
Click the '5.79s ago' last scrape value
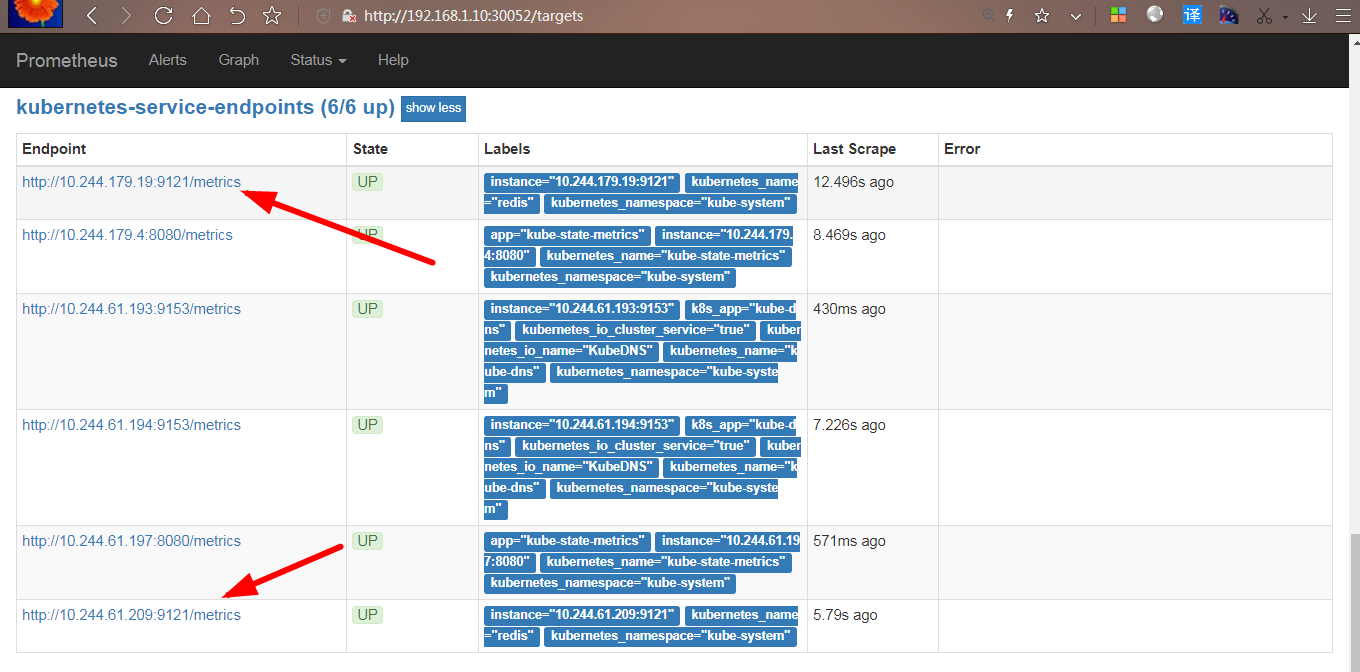click(x=846, y=615)
